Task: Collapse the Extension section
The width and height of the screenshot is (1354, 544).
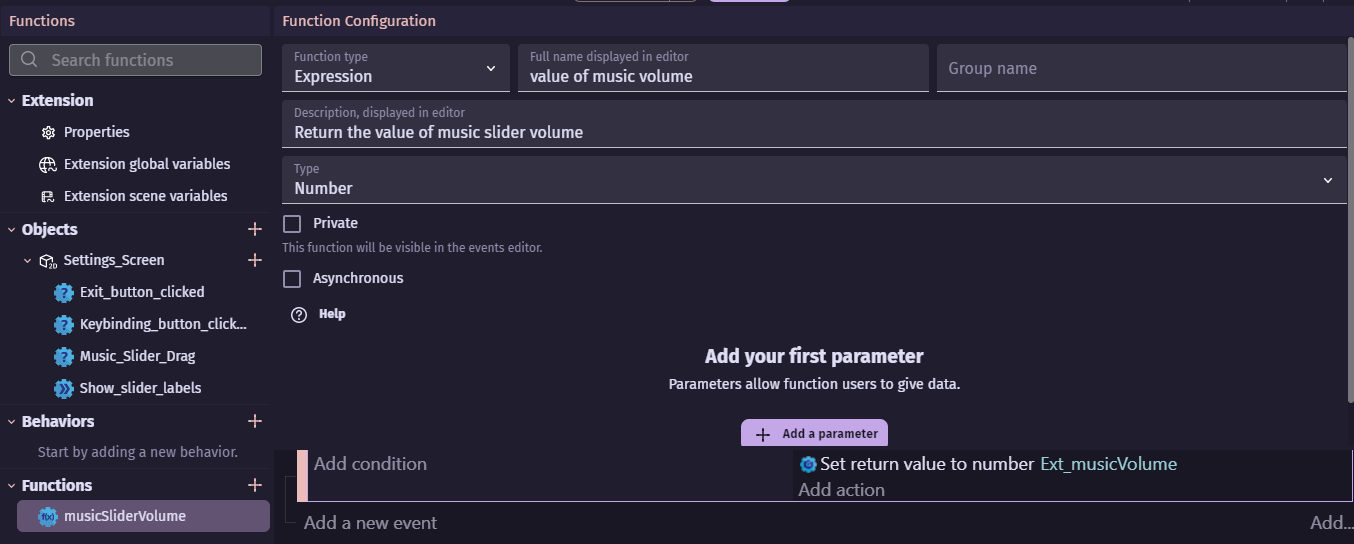Action: [x=11, y=100]
